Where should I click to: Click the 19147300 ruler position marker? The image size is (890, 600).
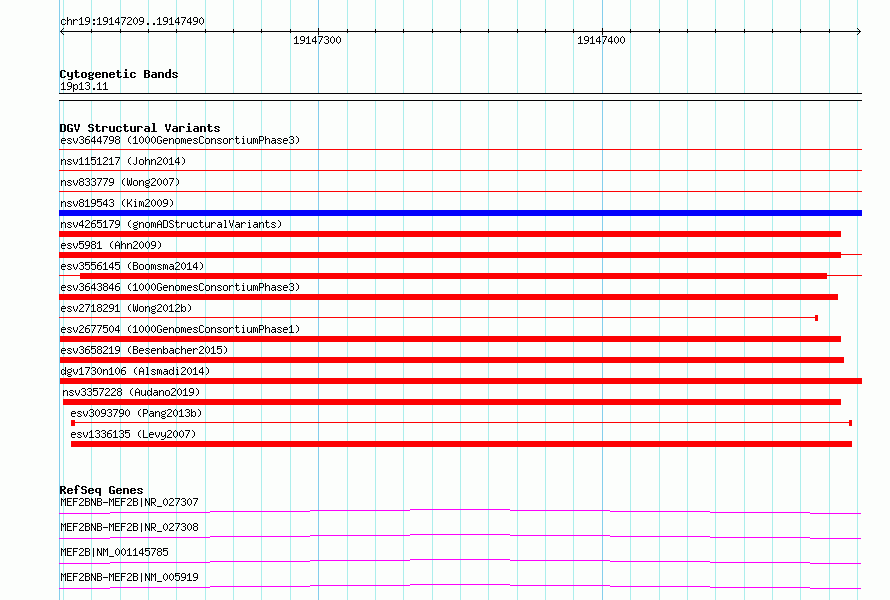[x=317, y=40]
